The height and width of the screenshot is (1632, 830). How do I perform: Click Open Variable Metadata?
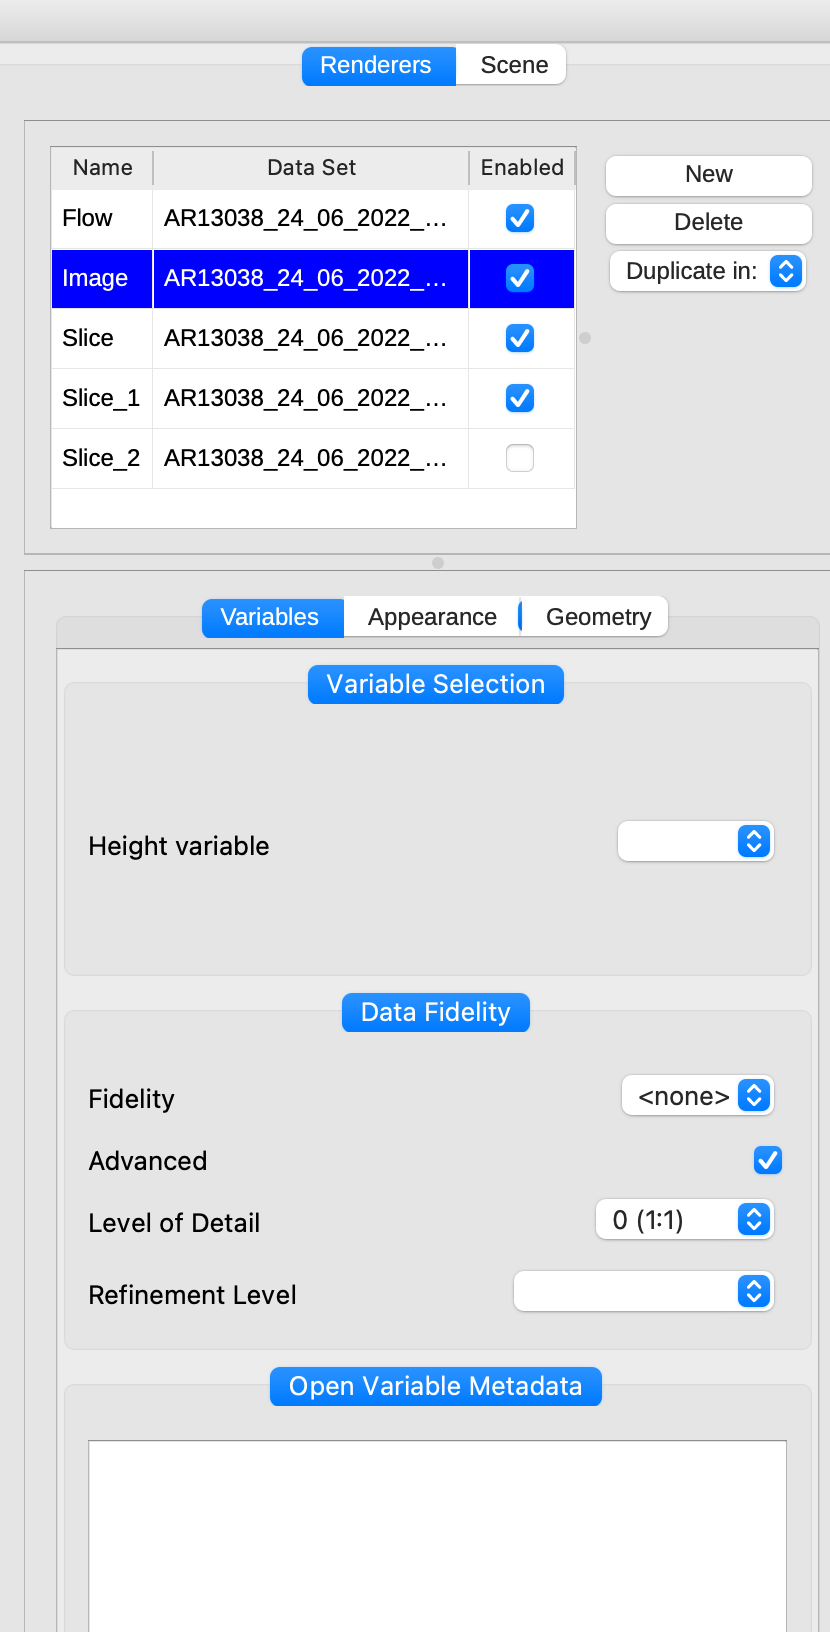435,1386
